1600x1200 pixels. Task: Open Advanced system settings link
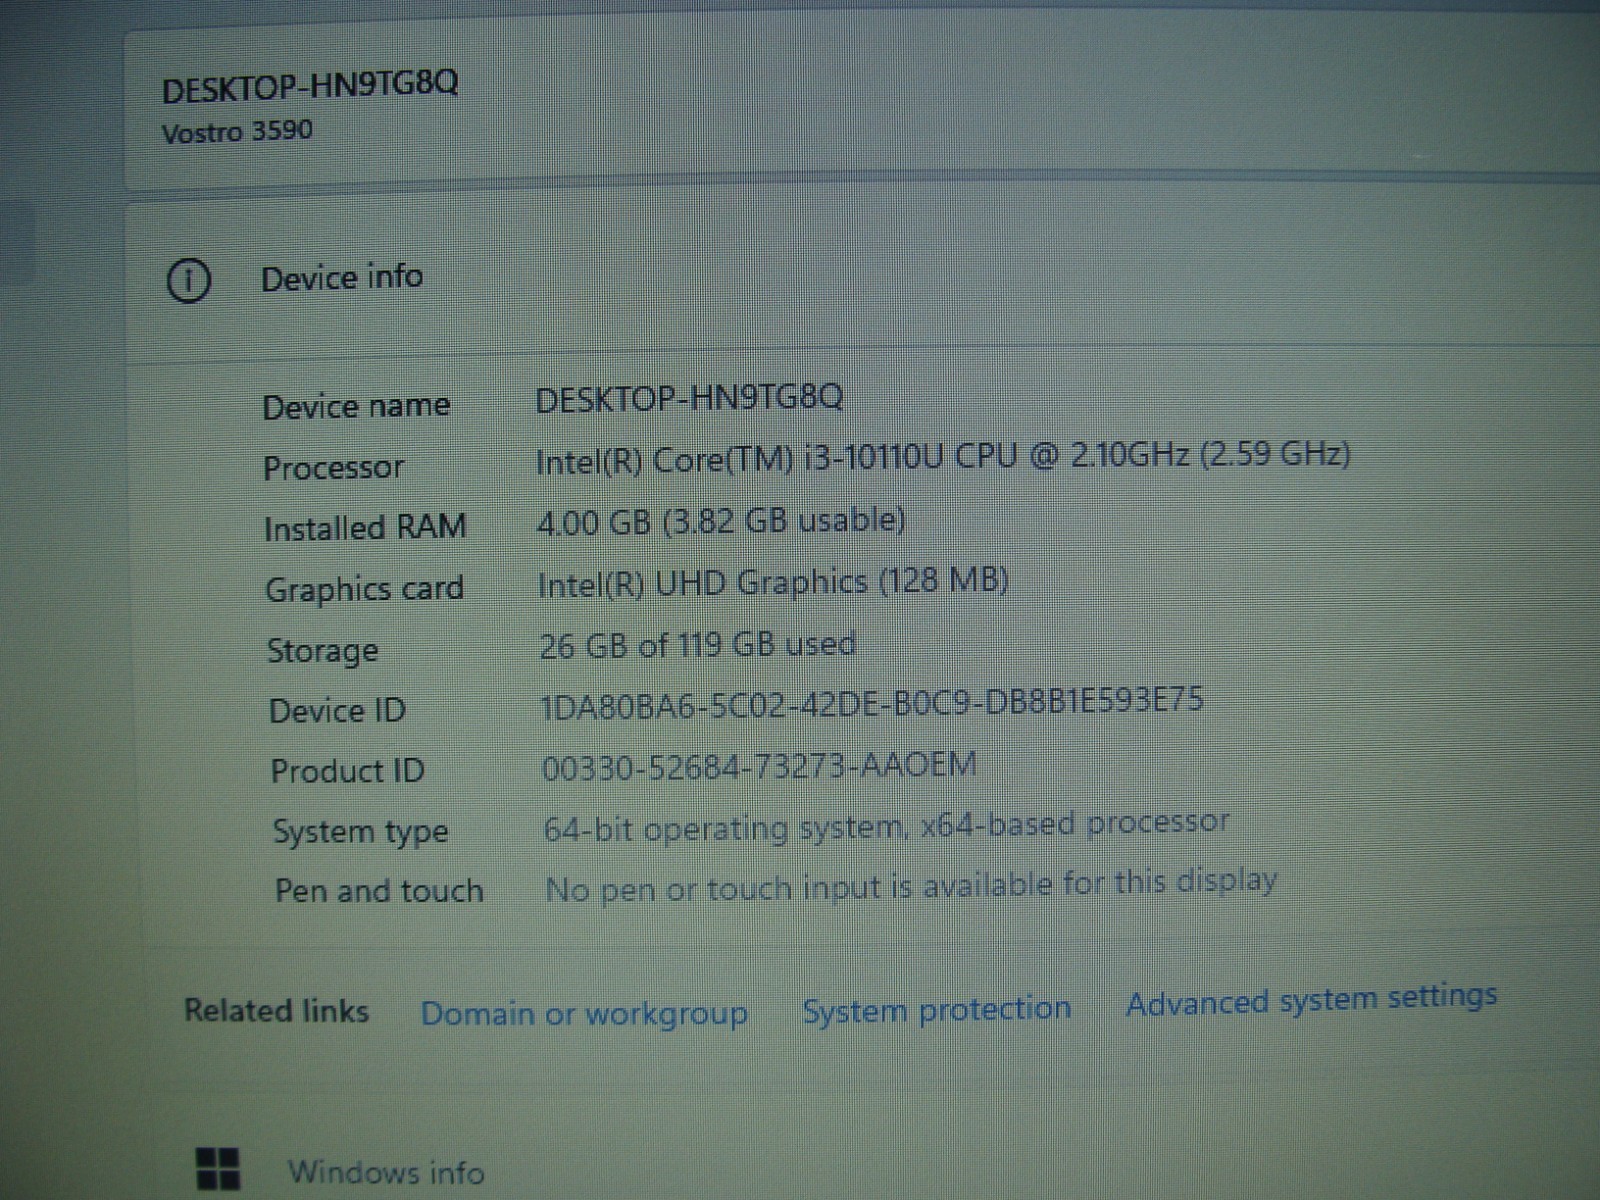(x=1311, y=999)
